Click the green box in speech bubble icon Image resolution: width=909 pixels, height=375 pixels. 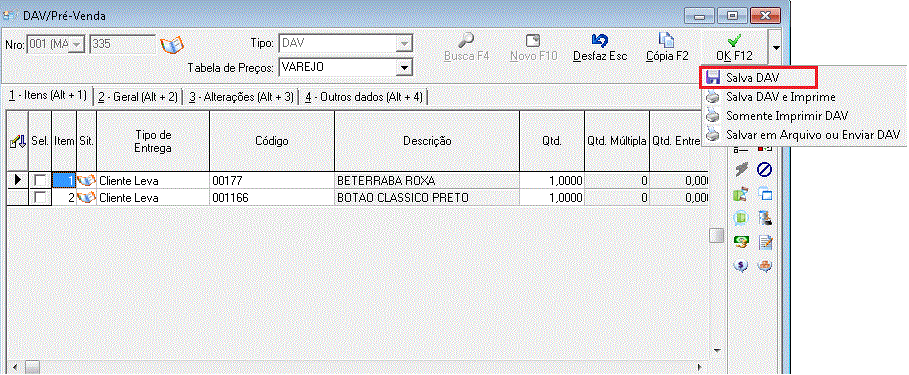pyautogui.click(x=741, y=219)
